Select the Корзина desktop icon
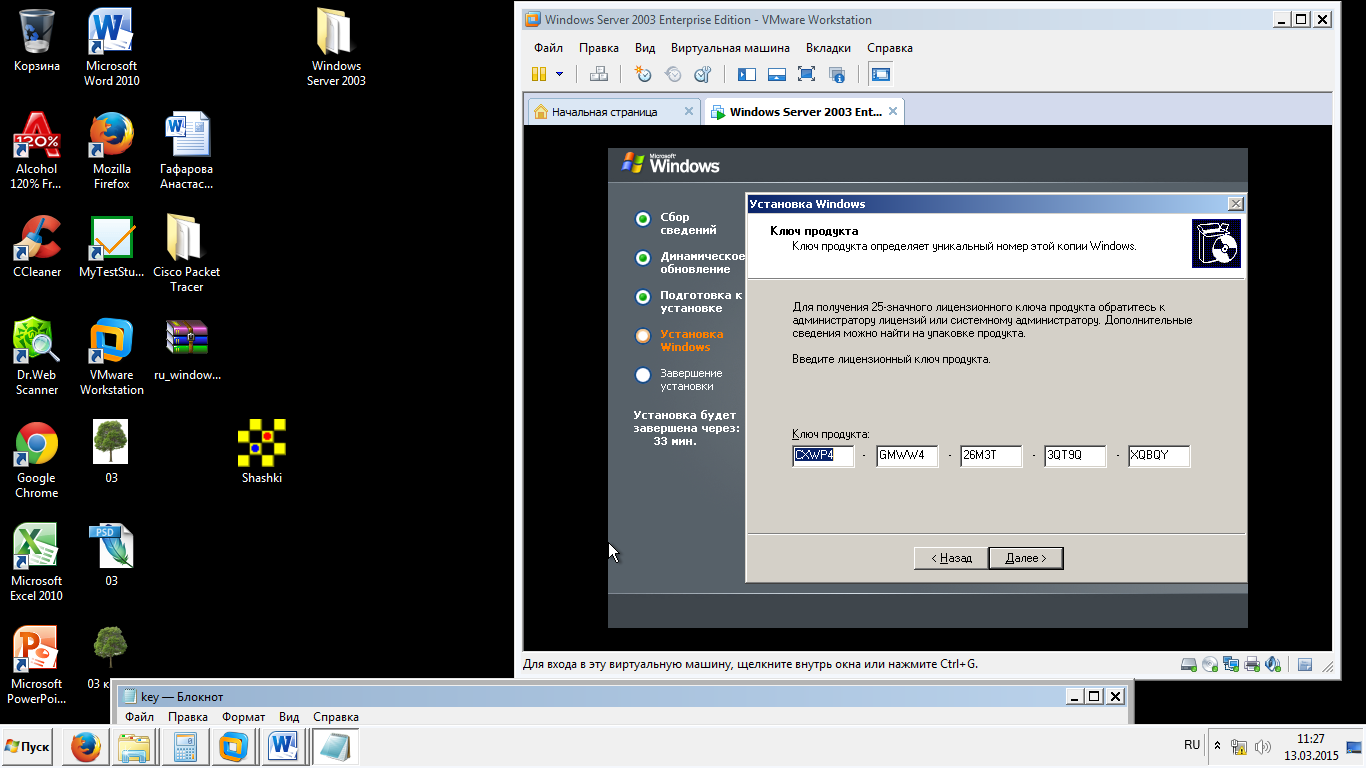 37,40
